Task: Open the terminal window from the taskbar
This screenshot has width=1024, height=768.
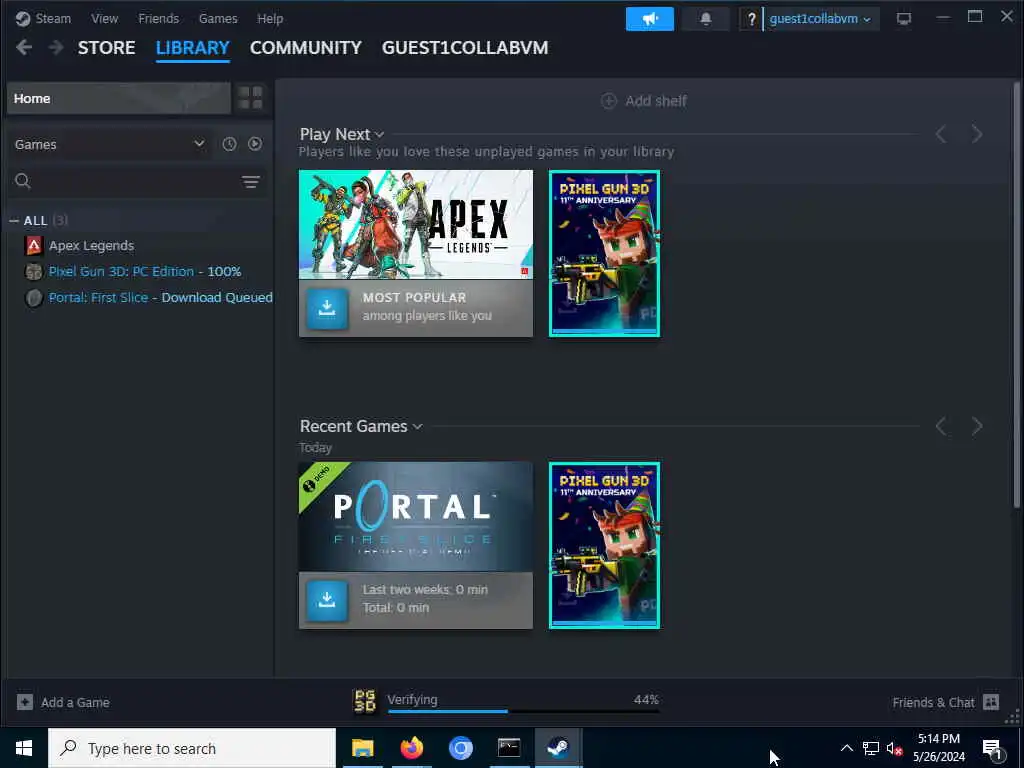Action: click(x=509, y=748)
